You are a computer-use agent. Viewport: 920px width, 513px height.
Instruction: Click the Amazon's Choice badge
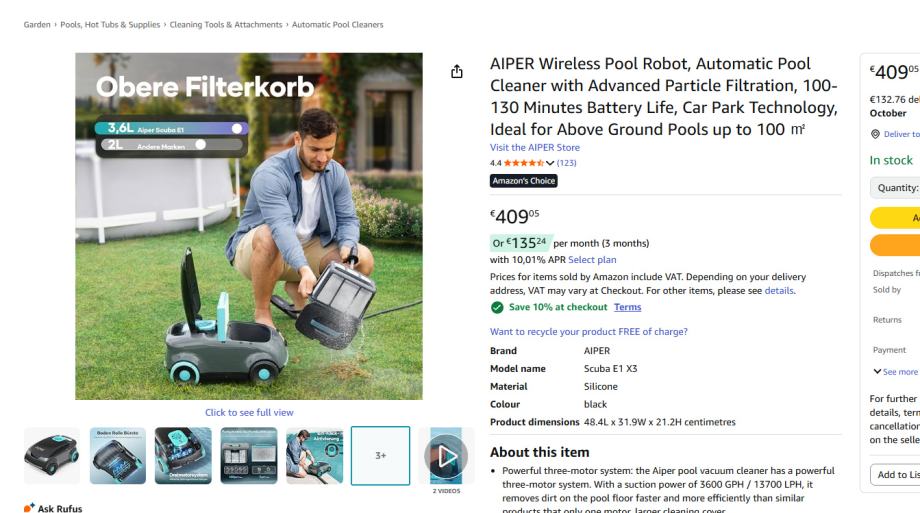coord(523,181)
